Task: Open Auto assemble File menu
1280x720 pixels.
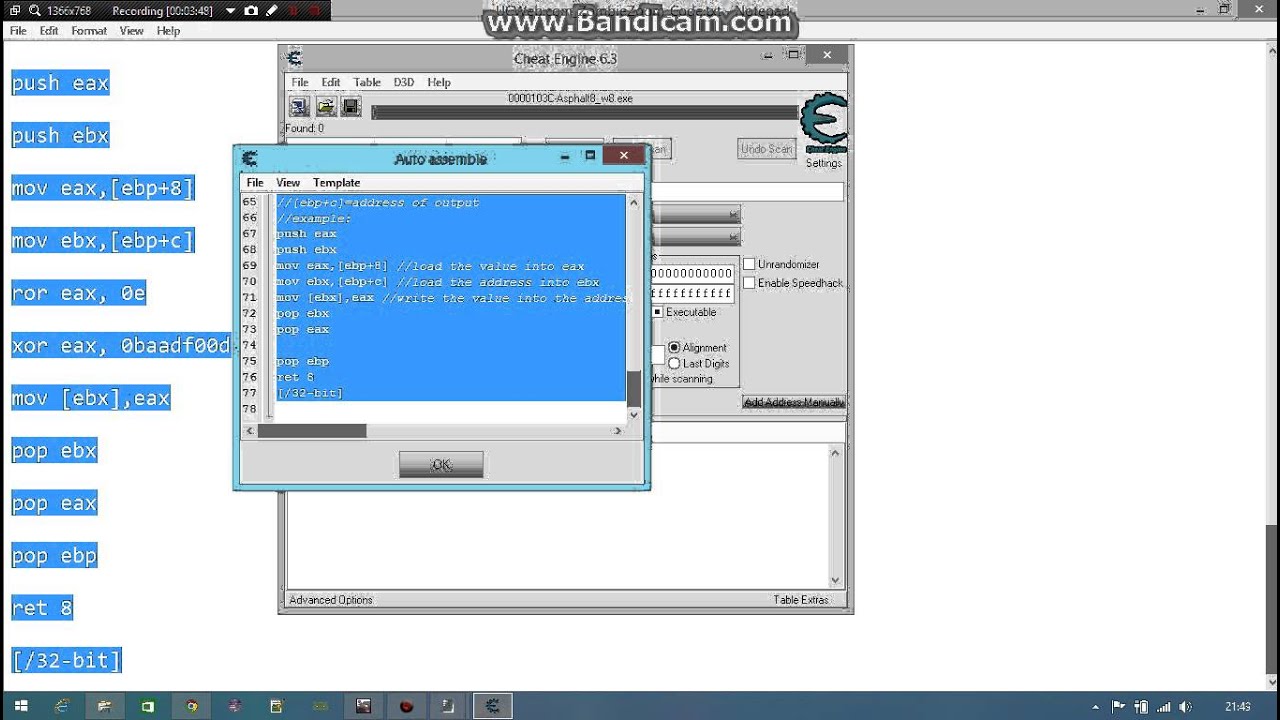Action: pyautogui.click(x=255, y=182)
